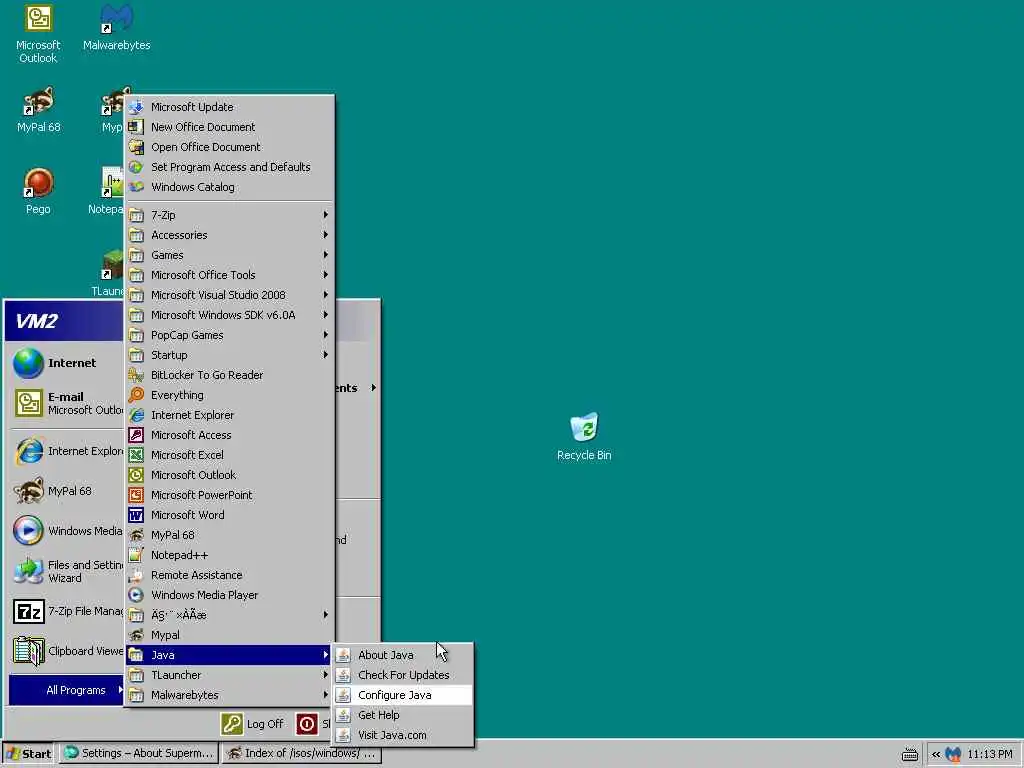Viewport: 1024px width, 768px height.
Task: Expand Microsoft Office Tools folder
Action: coord(229,275)
